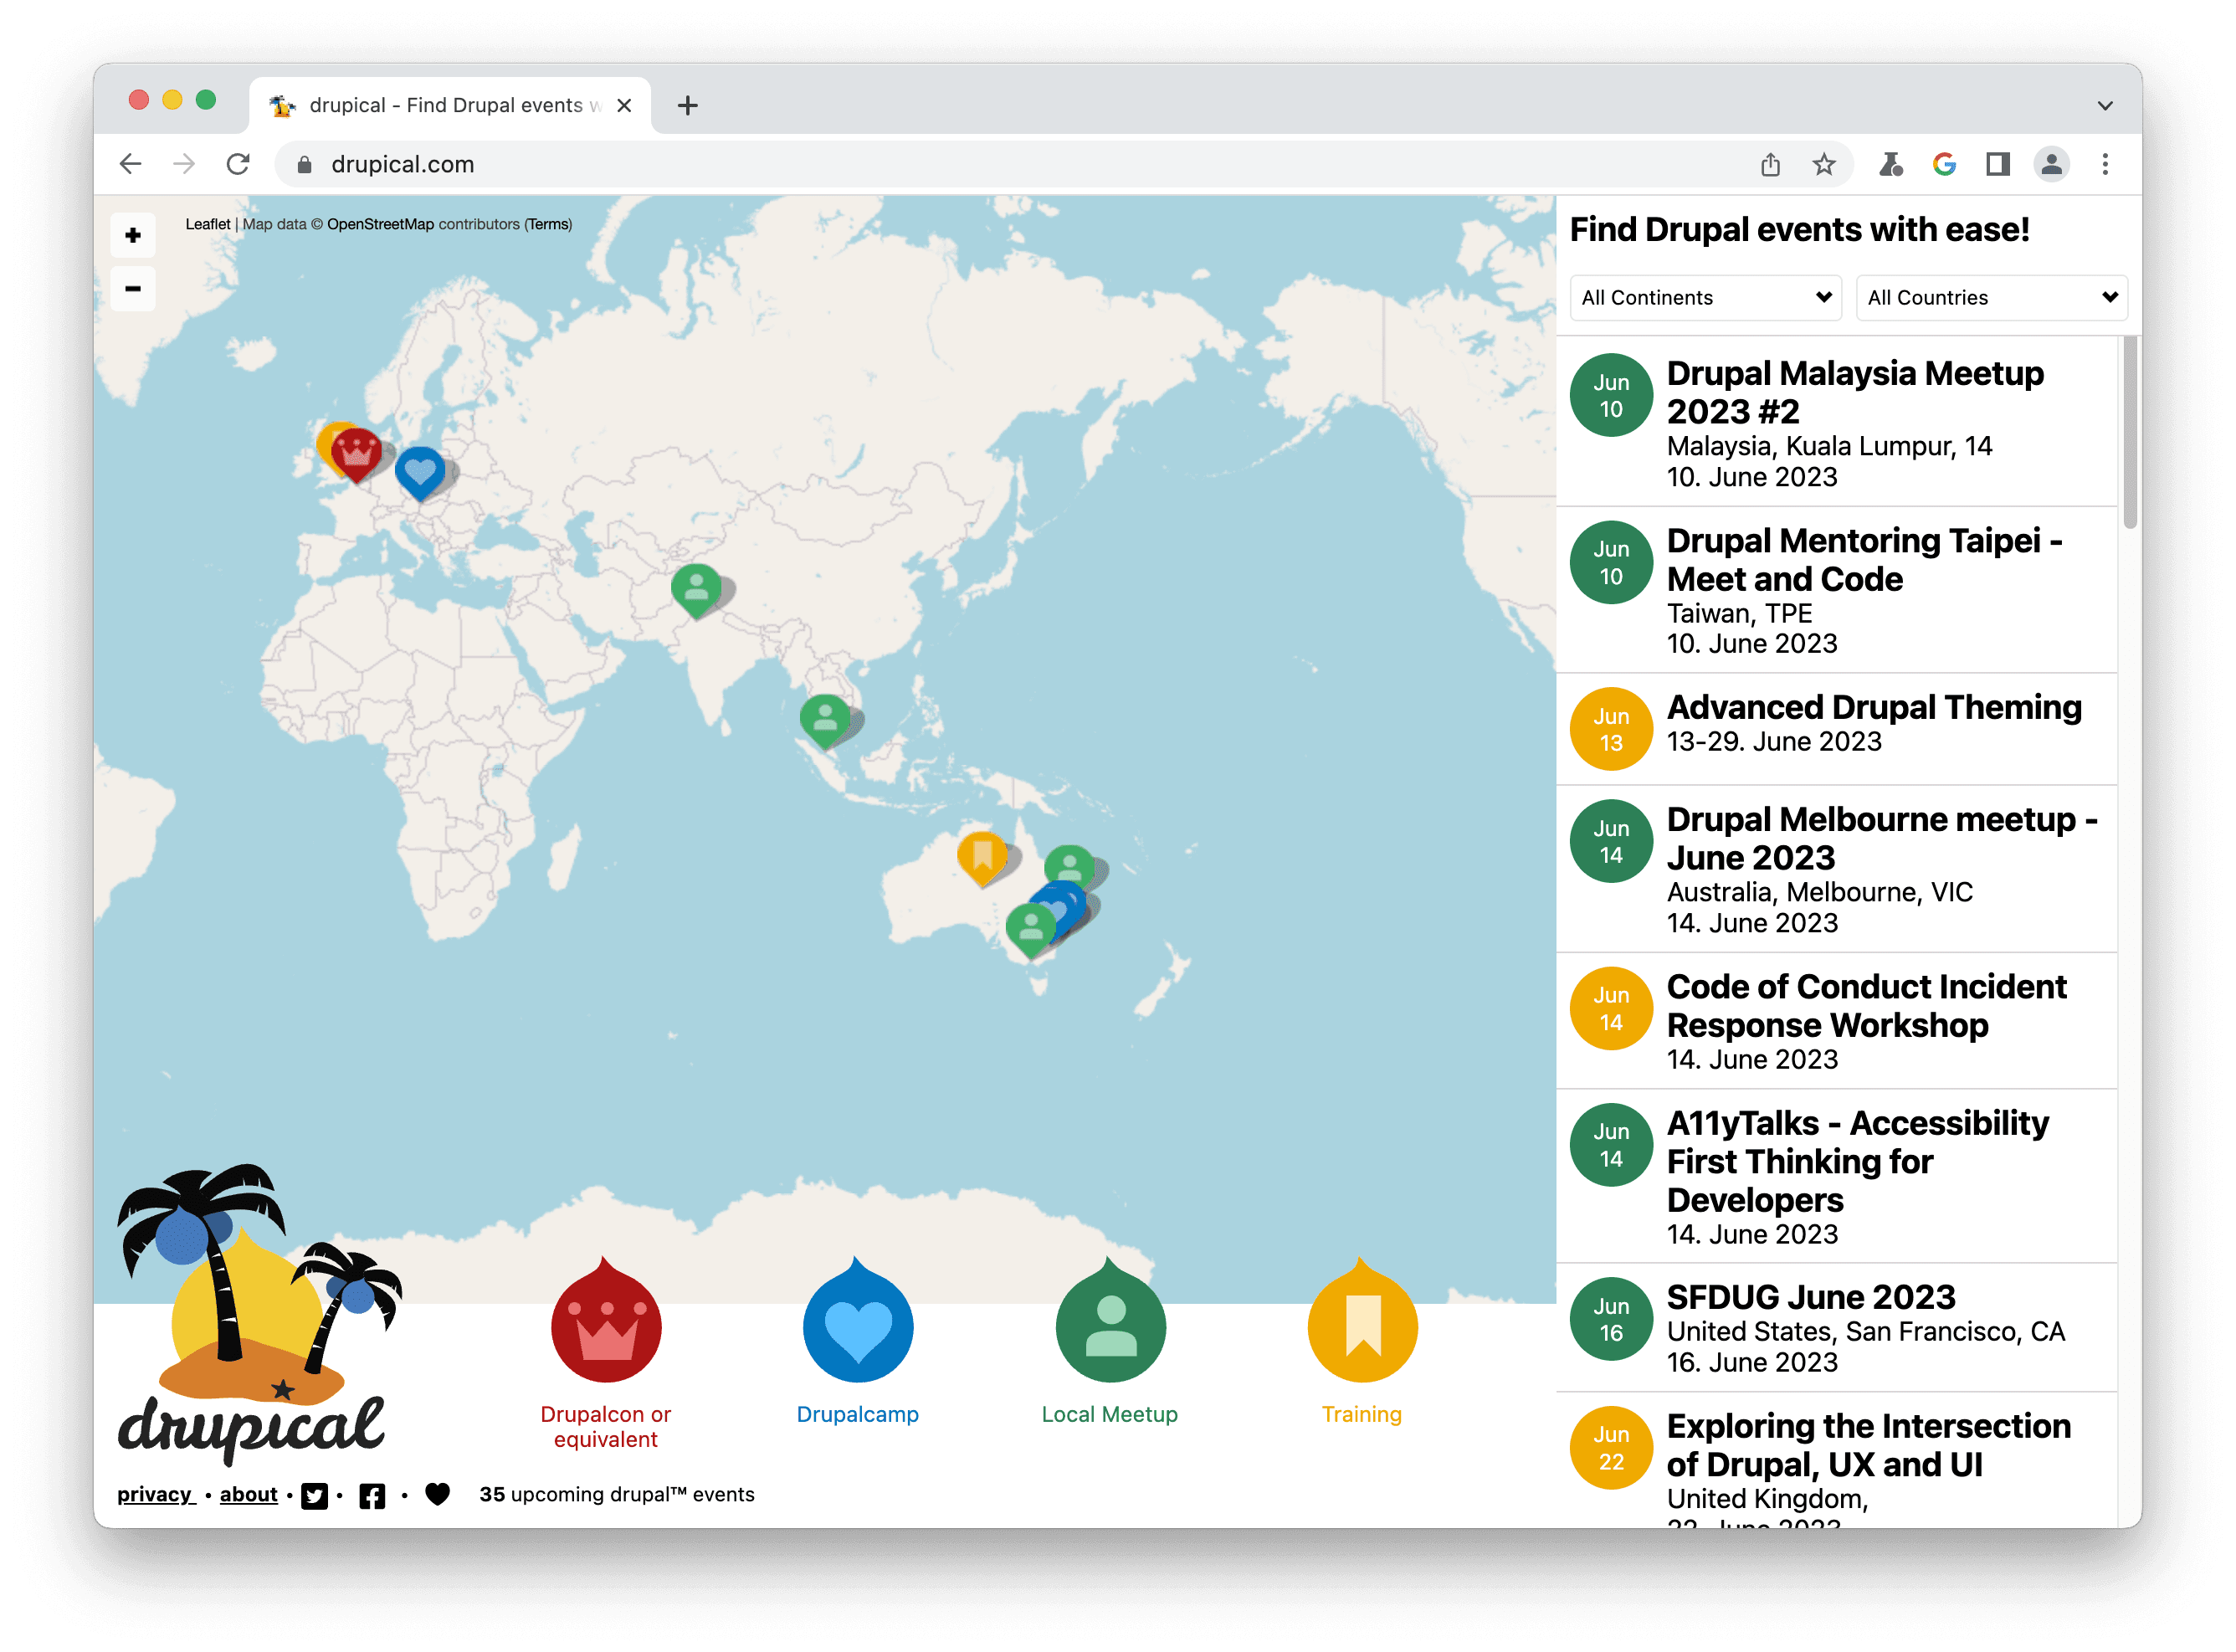Open the Chrome three-dot menu
The width and height of the screenshot is (2236, 1652).
[2106, 164]
